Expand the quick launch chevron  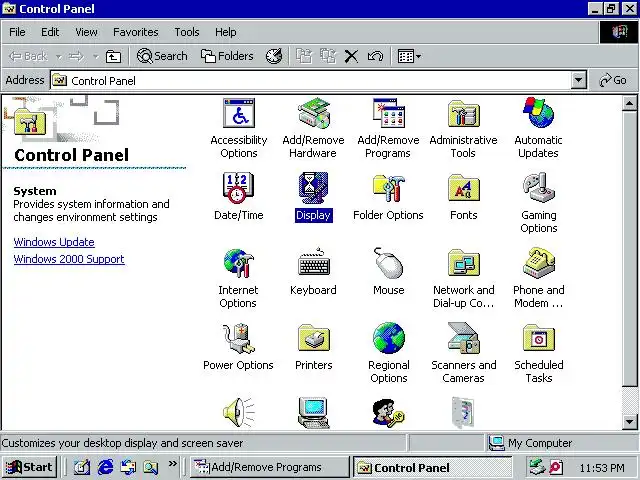click(x=173, y=464)
